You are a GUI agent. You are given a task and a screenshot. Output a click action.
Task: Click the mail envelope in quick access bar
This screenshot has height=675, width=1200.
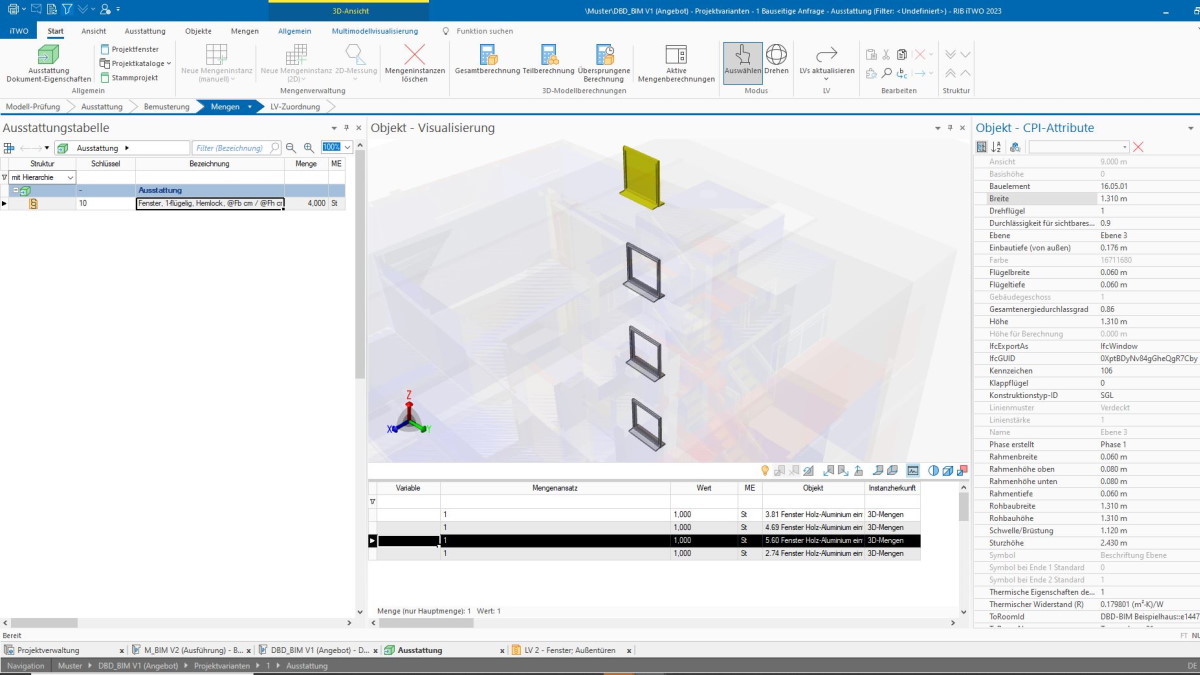pos(36,8)
